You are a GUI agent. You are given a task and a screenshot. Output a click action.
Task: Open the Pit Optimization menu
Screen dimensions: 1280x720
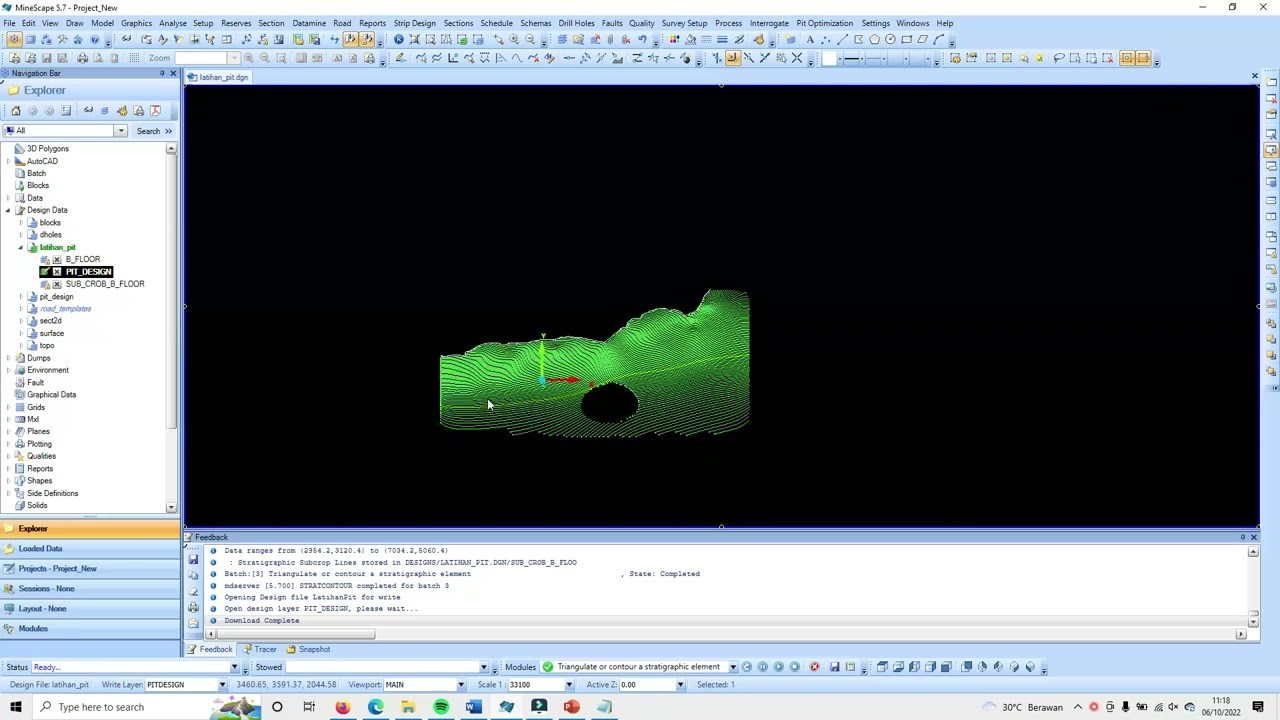click(x=824, y=23)
